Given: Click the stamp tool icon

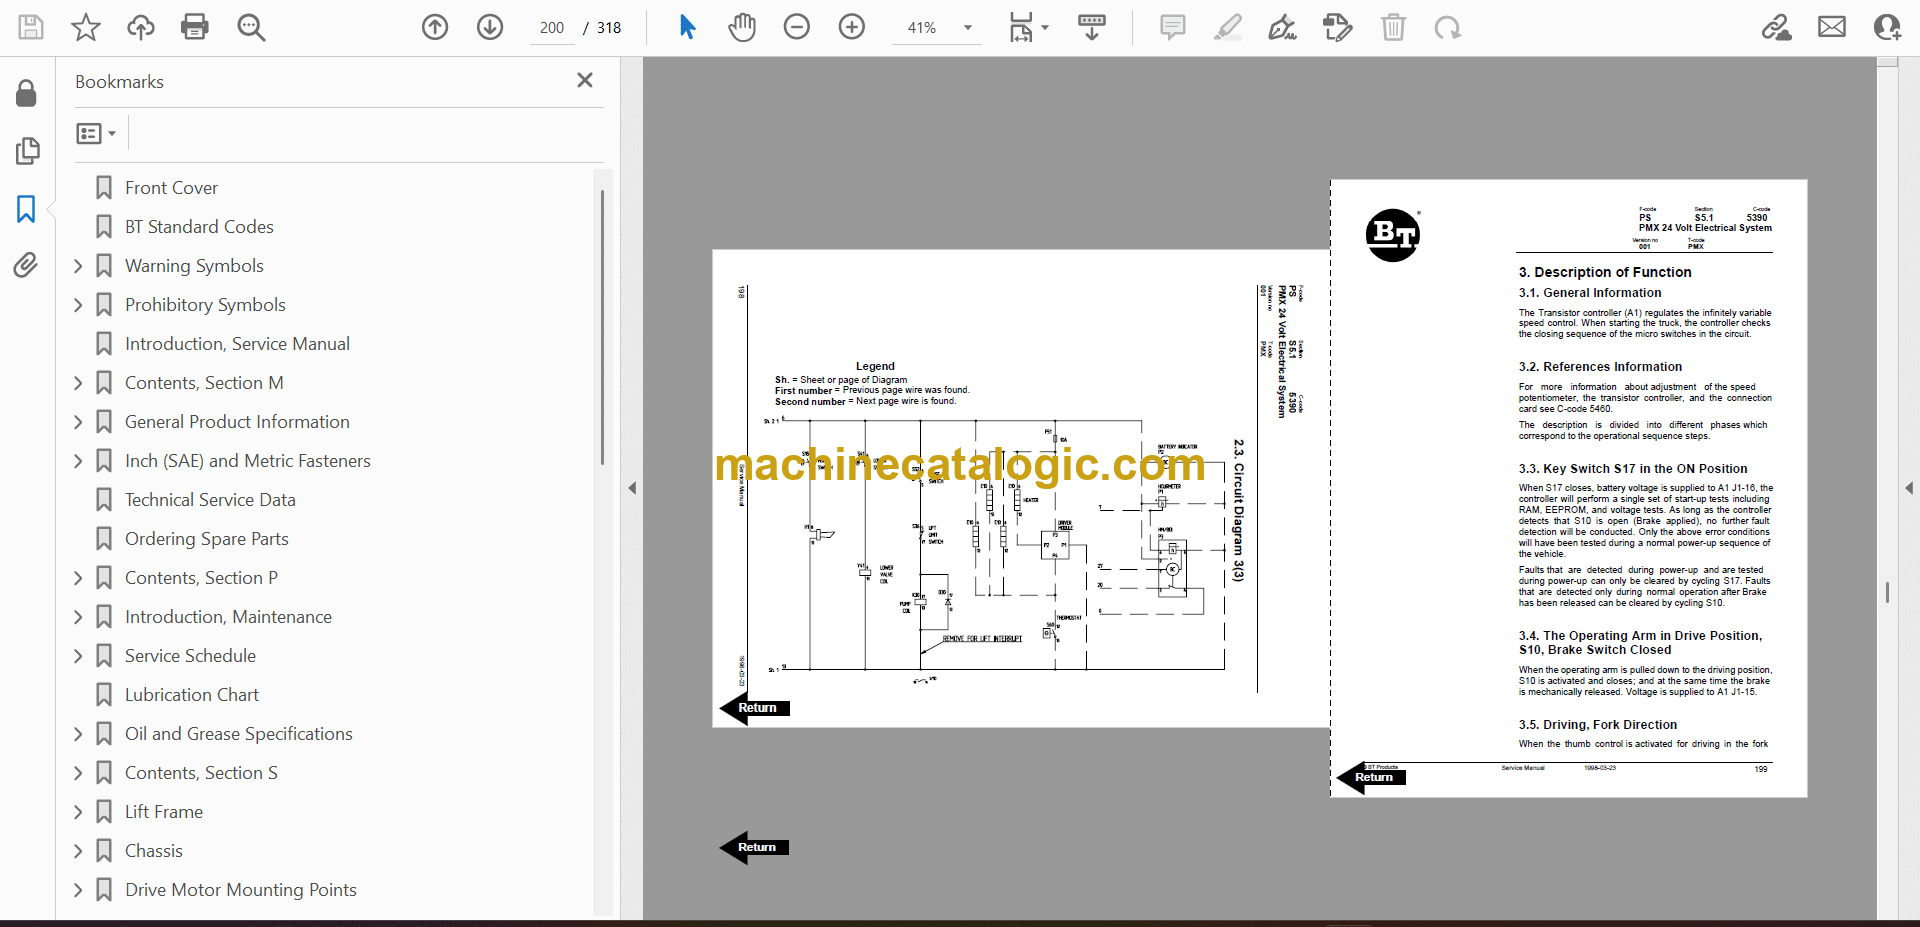Looking at the screenshot, I should (x=1337, y=27).
